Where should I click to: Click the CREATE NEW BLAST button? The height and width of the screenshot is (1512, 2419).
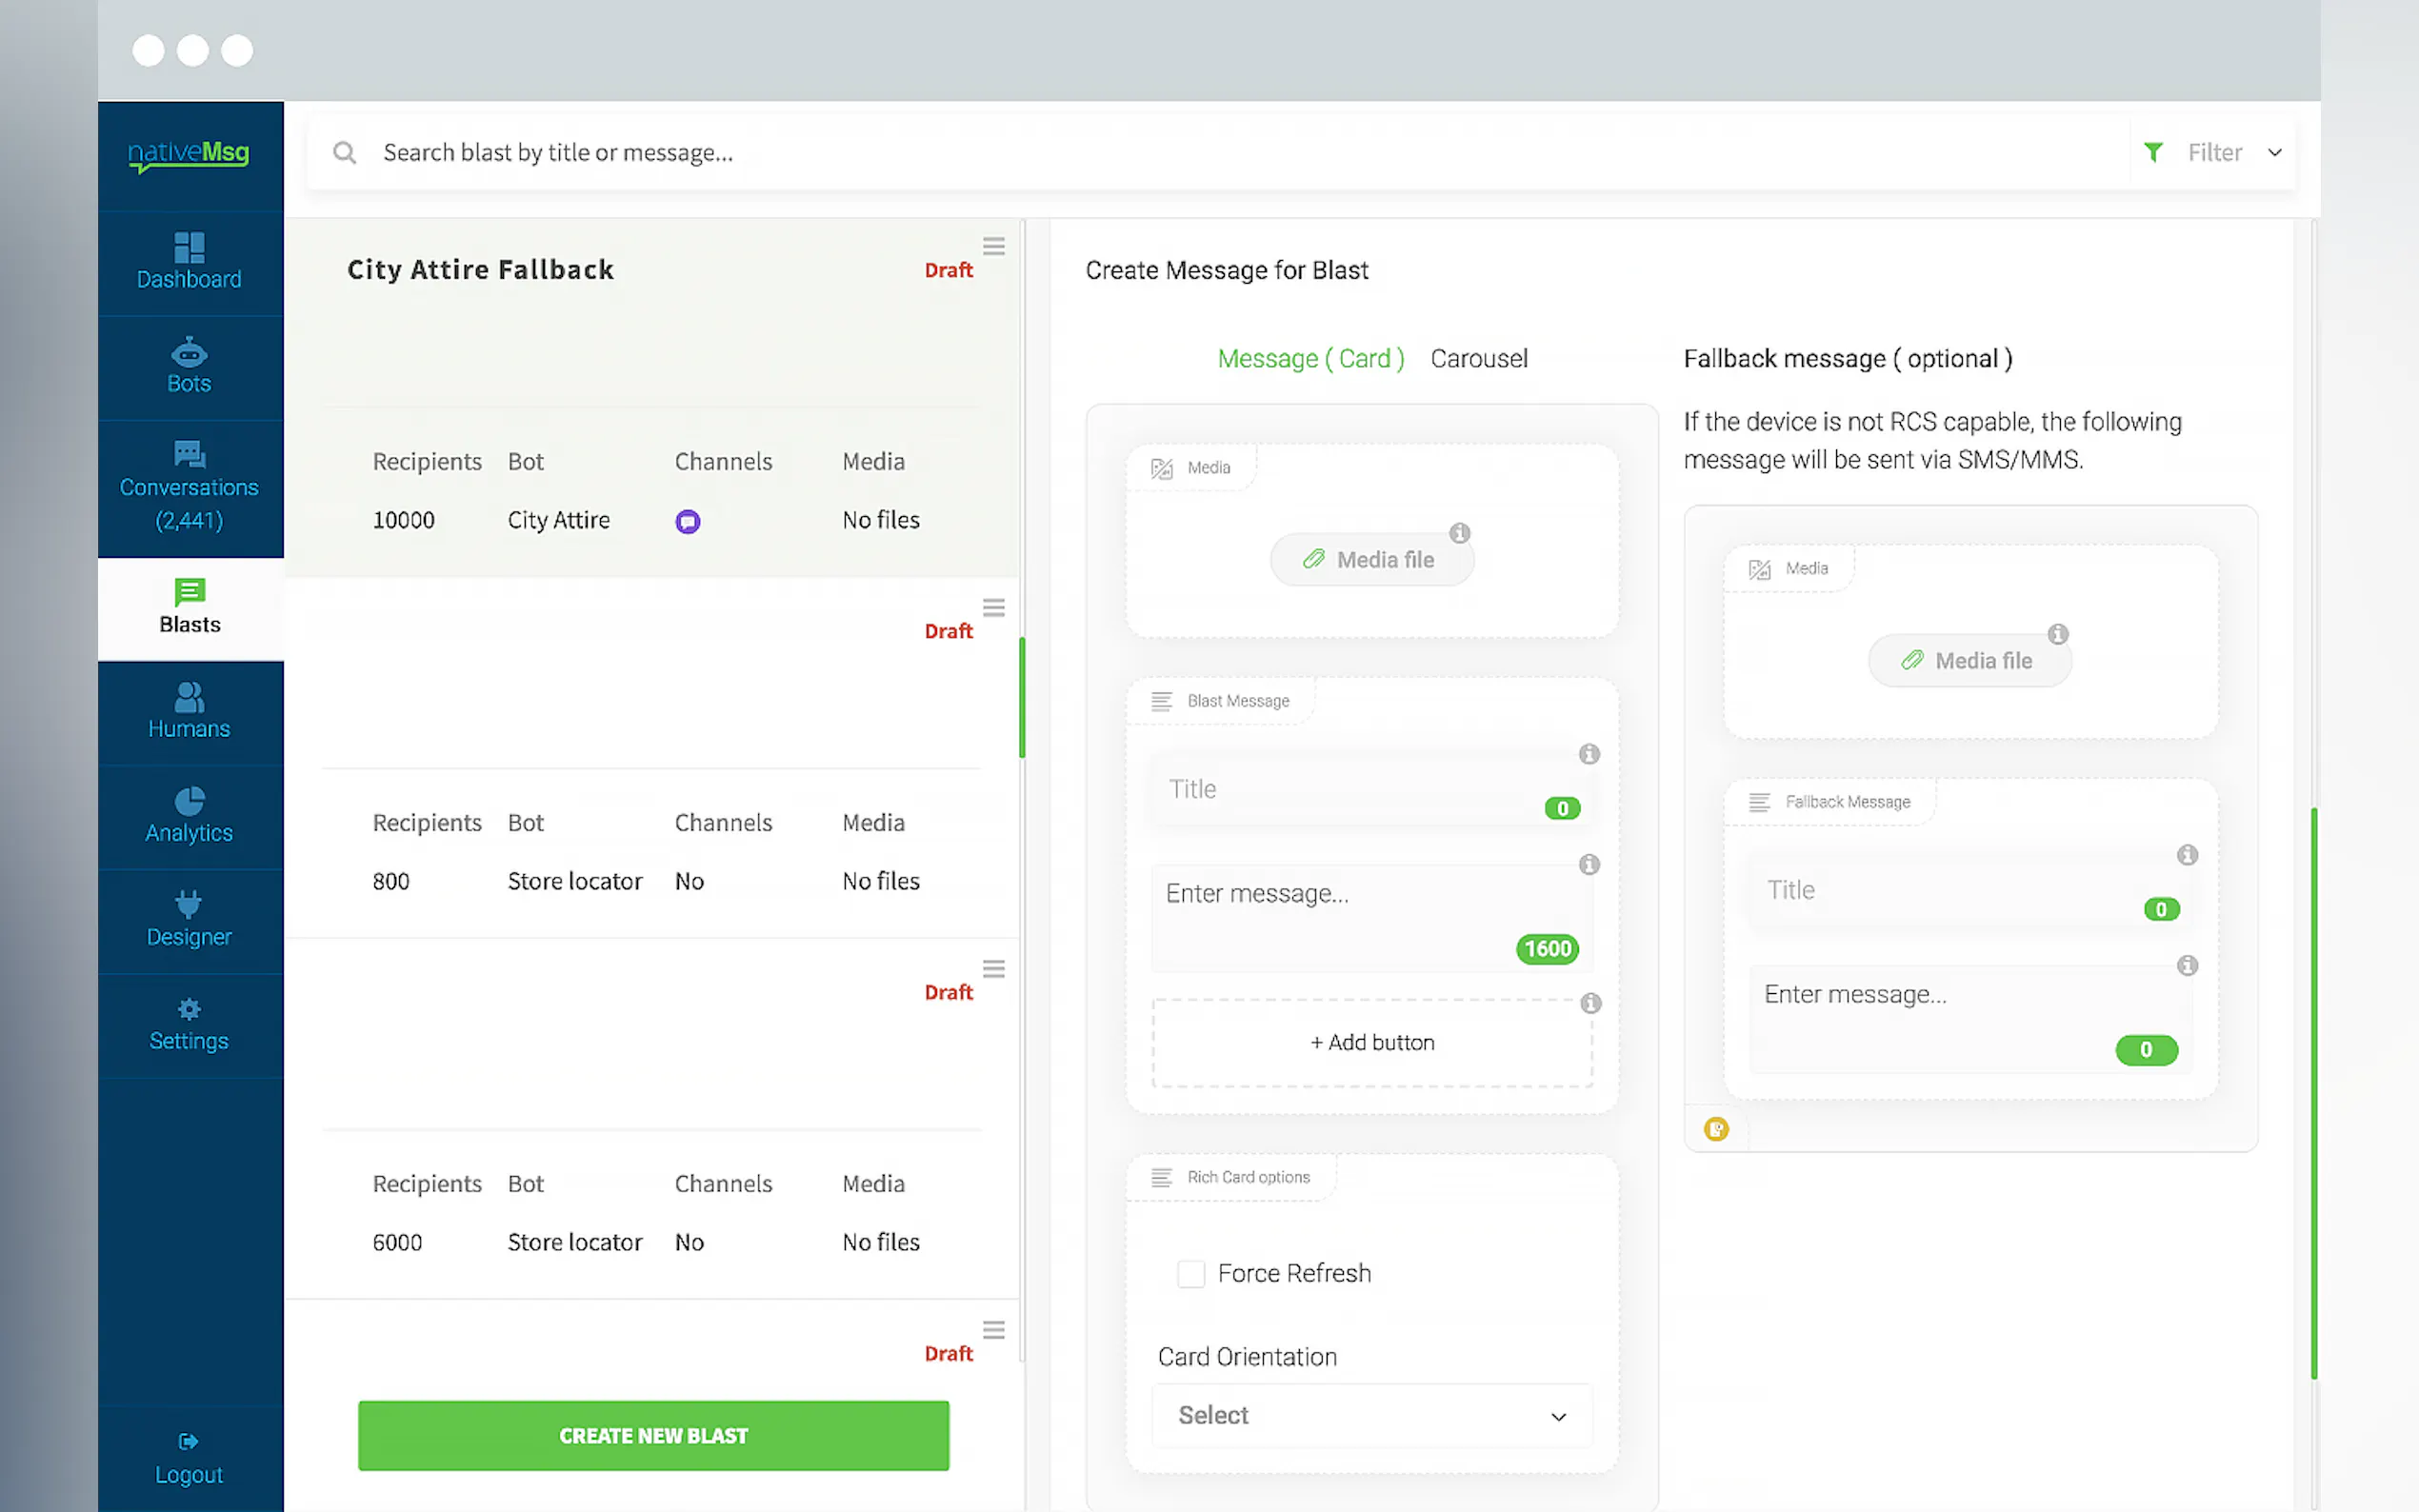pyautogui.click(x=653, y=1436)
